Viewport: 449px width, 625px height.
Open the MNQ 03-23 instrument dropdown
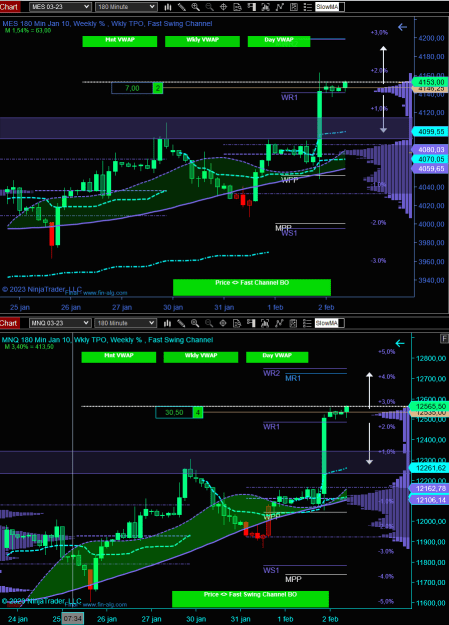tap(60, 323)
